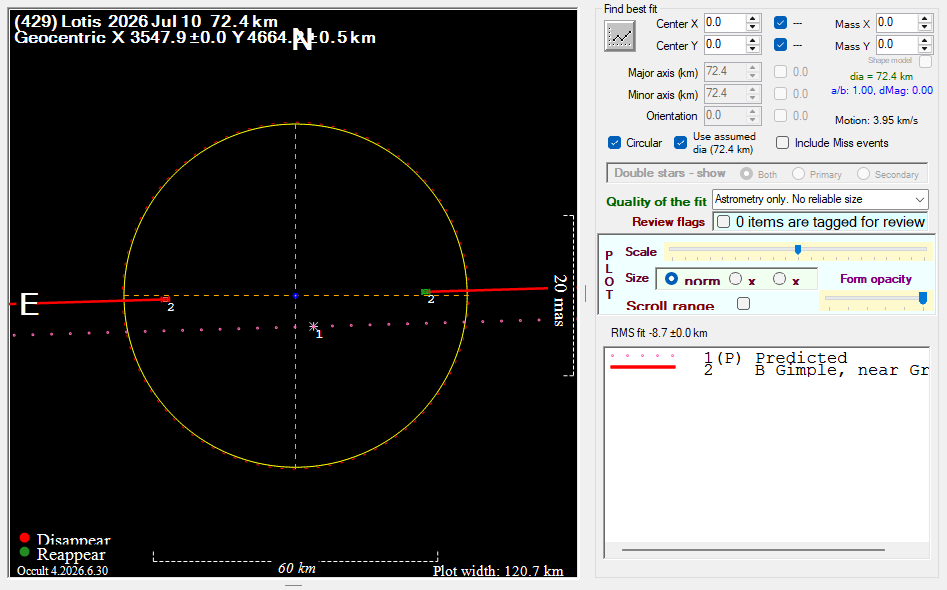The width and height of the screenshot is (947, 590).
Task: Enable Include Miss events
Action: pos(782,143)
